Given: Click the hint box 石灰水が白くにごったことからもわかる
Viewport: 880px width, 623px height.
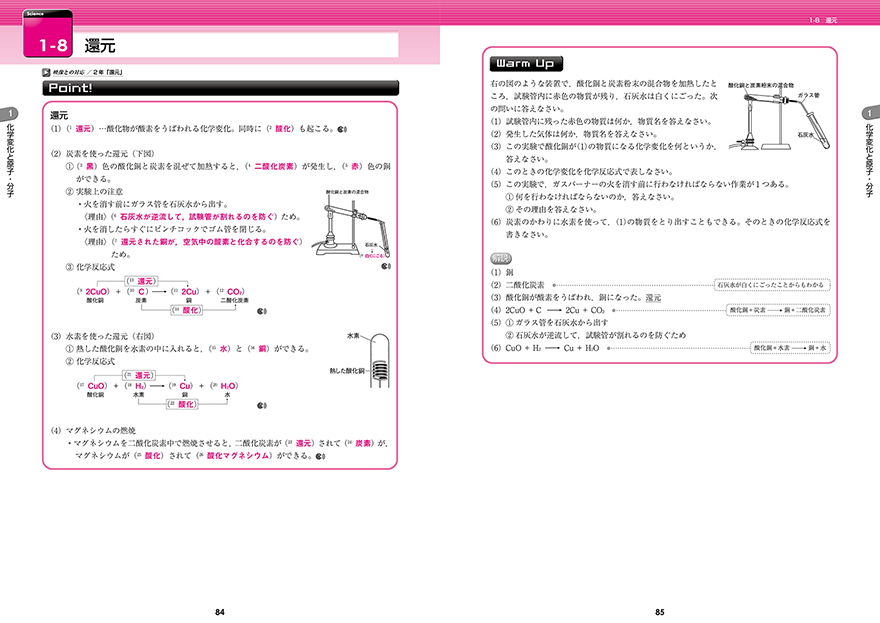Looking at the screenshot, I should (x=772, y=285).
